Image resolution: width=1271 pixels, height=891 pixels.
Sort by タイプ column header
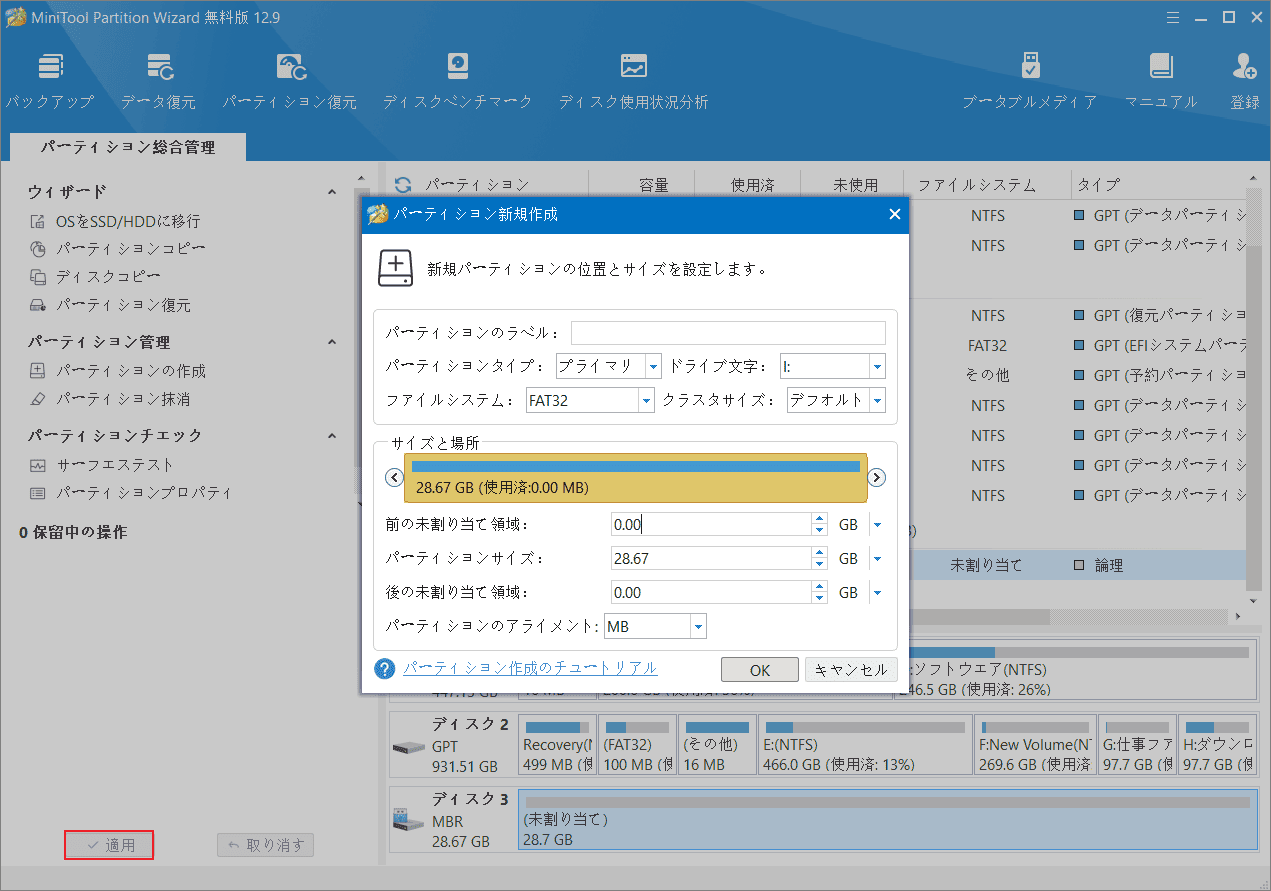(1157, 185)
